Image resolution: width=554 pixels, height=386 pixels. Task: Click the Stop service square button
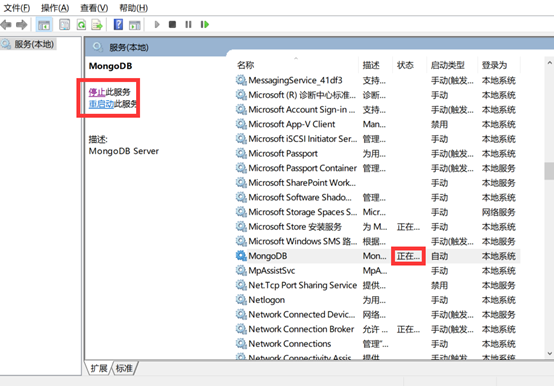tap(172, 24)
